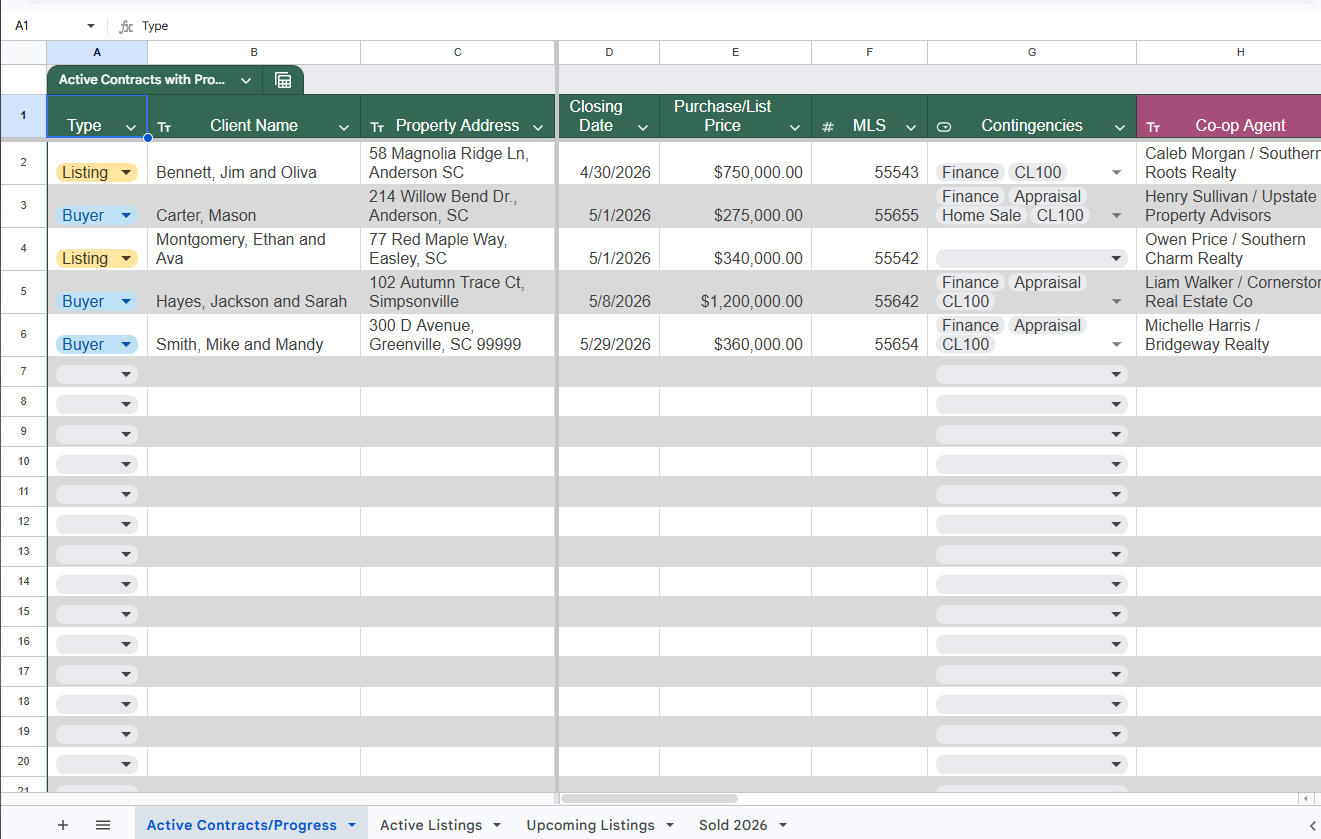The height and width of the screenshot is (839, 1321).
Task: Open the Sold 2026 tab options arrow
Action: click(782, 825)
